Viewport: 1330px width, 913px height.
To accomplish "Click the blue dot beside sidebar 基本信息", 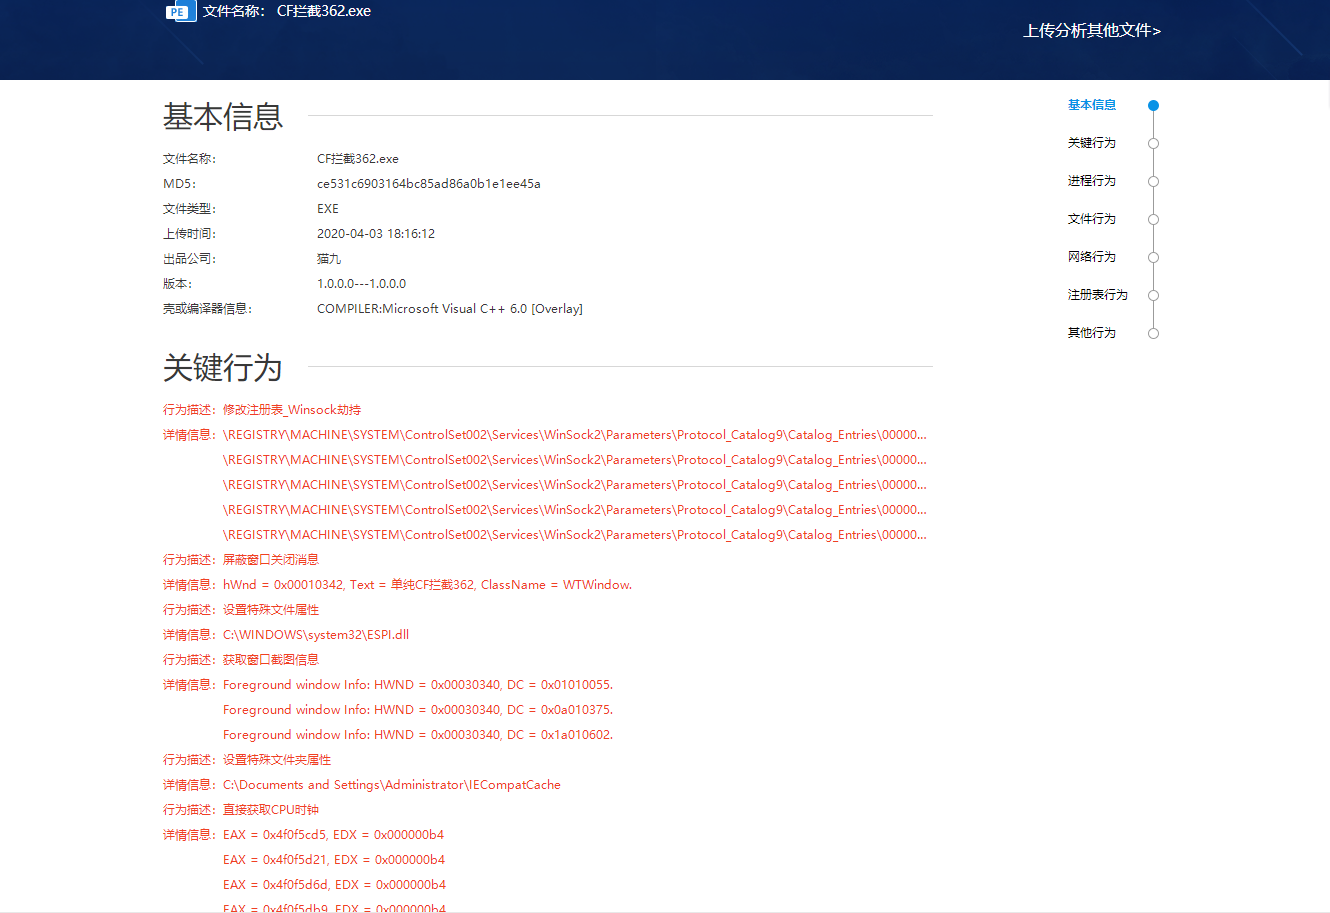I will tap(1153, 105).
